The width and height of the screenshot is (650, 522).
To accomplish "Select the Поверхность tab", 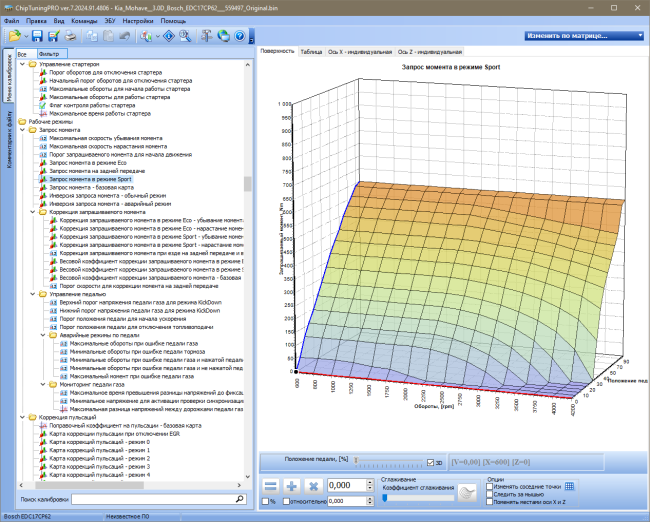I will pos(277,51).
